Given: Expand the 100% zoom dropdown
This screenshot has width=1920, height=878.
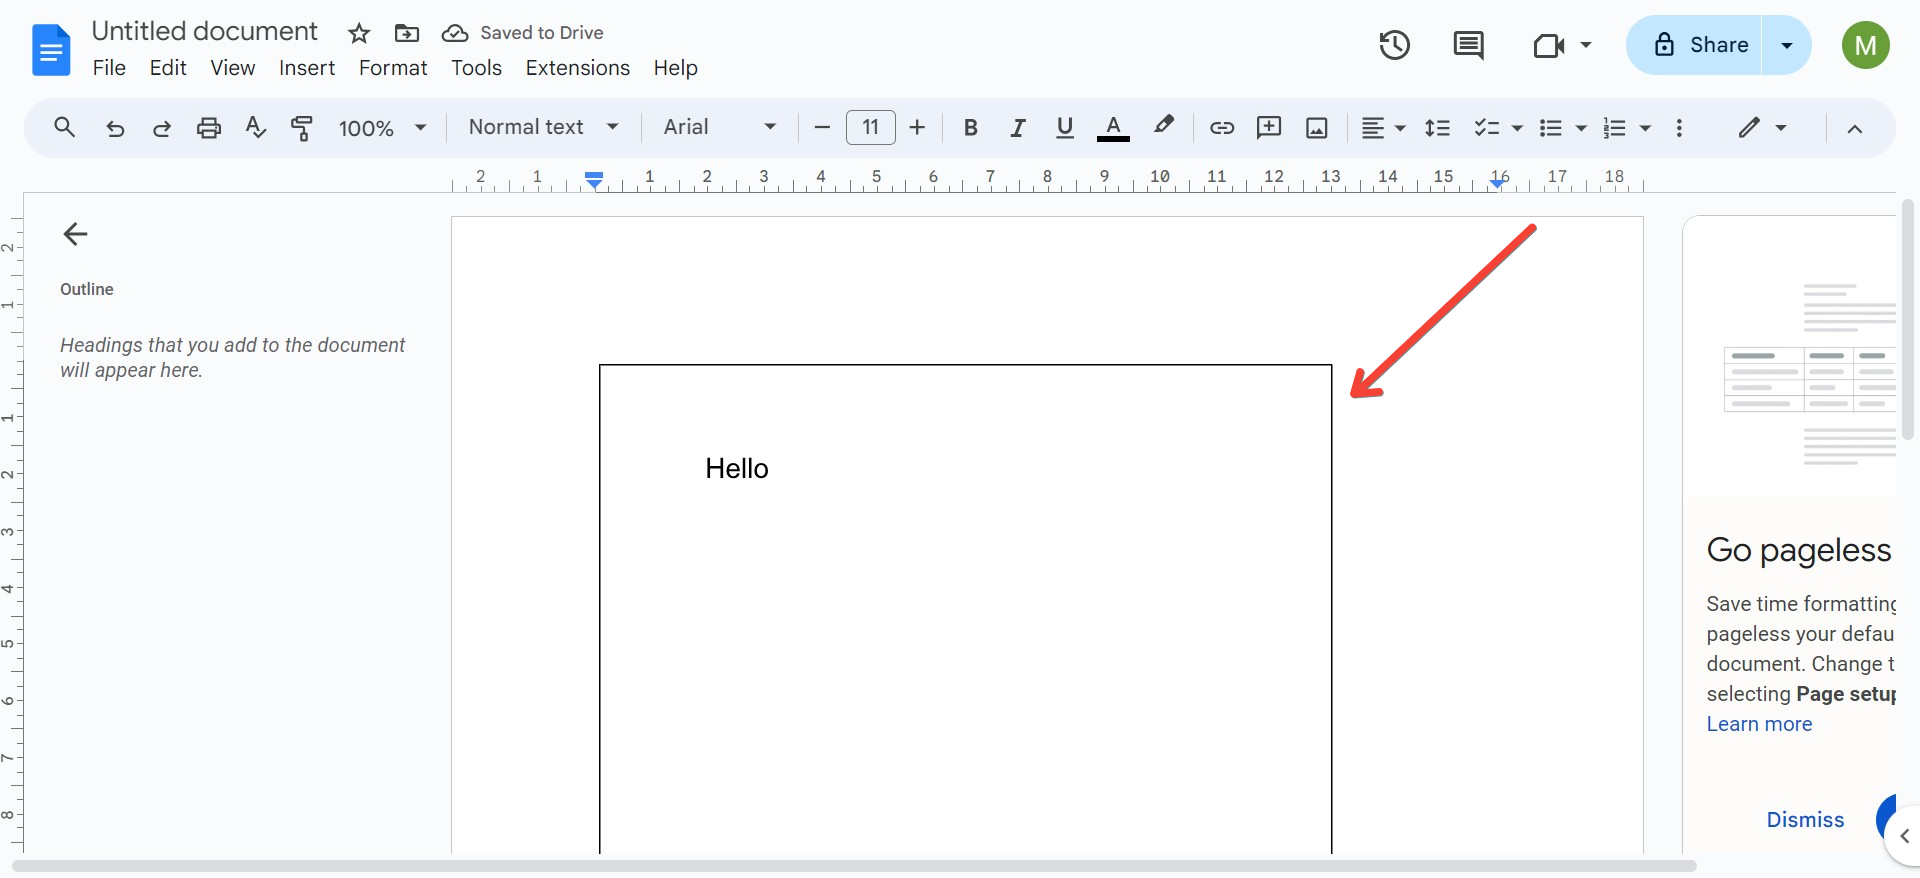Looking at the screenshot, I should pyautogui.click(x=382, y=128).
